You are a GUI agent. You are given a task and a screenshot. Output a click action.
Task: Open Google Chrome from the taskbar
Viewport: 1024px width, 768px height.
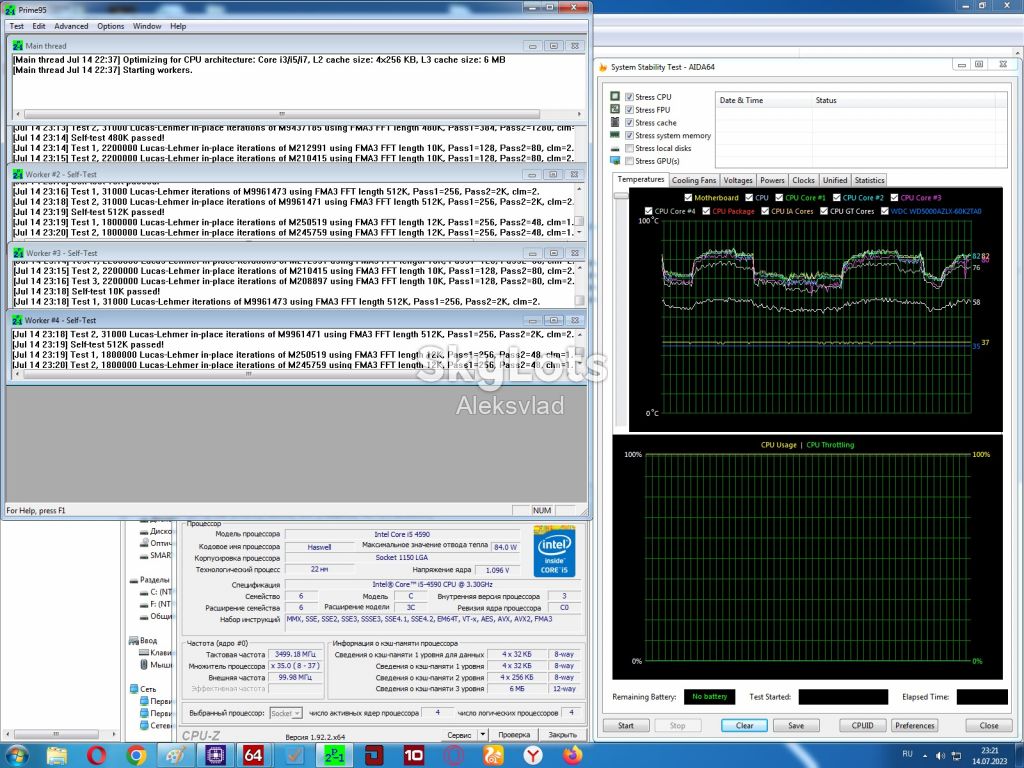click(136, 756)
